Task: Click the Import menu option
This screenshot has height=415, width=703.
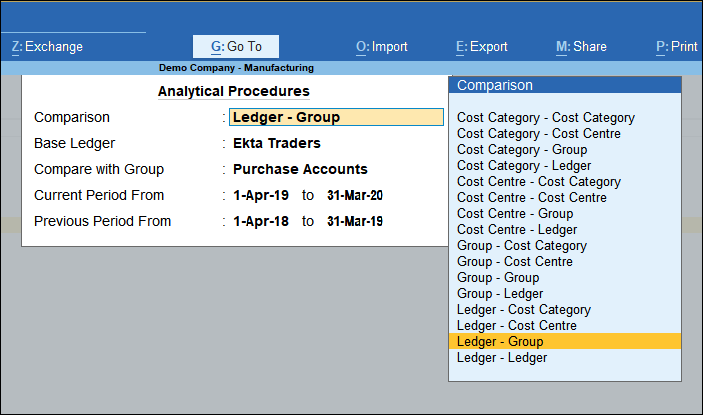Action: [382, 47]
